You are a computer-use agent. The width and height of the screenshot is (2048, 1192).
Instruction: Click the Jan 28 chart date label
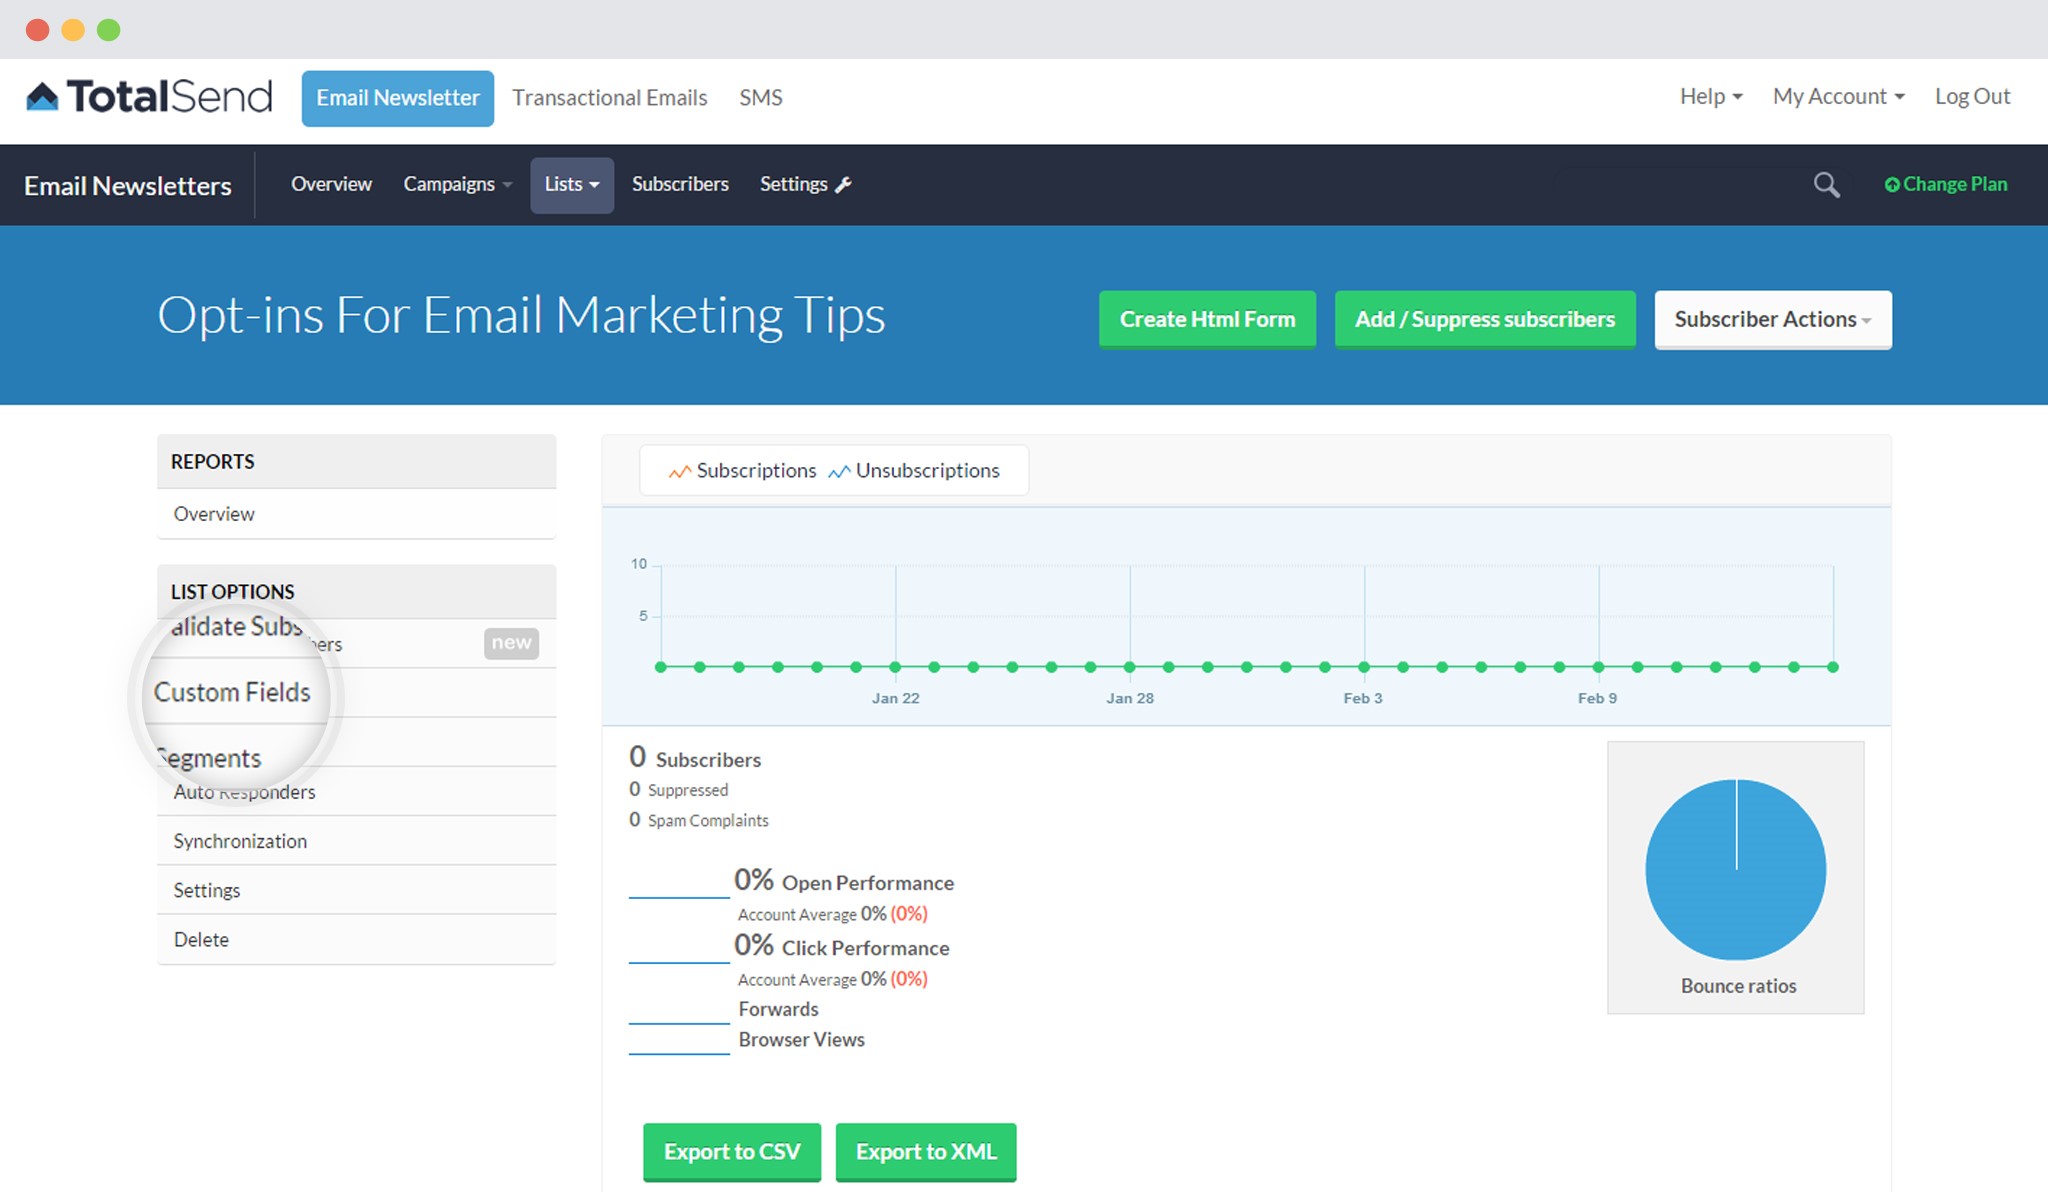tap(1130, 698)
